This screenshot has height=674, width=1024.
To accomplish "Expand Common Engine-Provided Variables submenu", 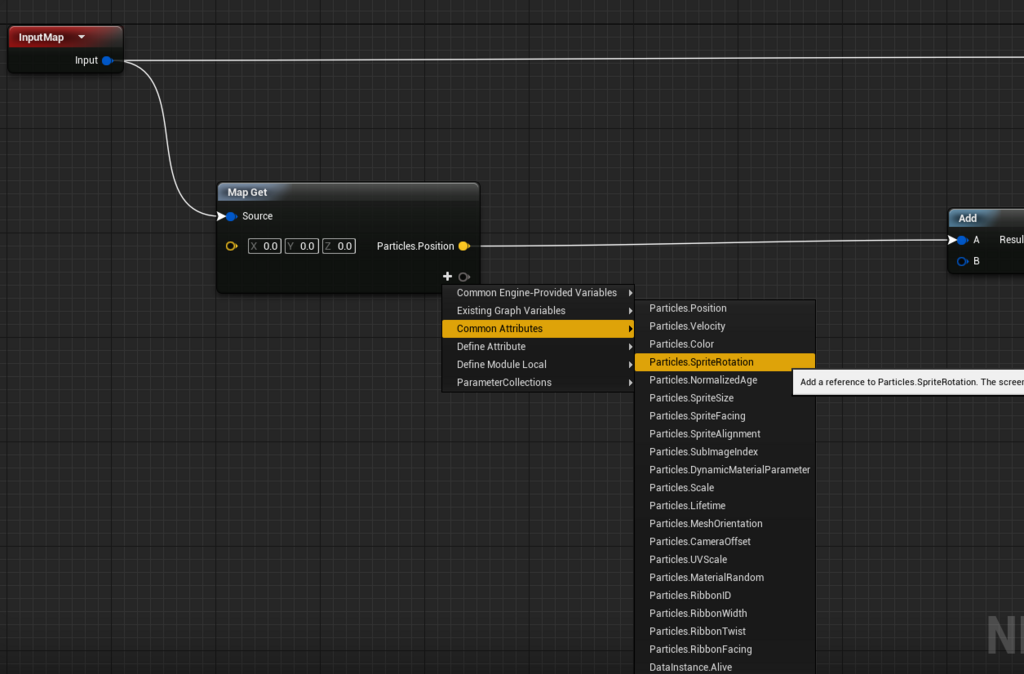I will (538, 293).
